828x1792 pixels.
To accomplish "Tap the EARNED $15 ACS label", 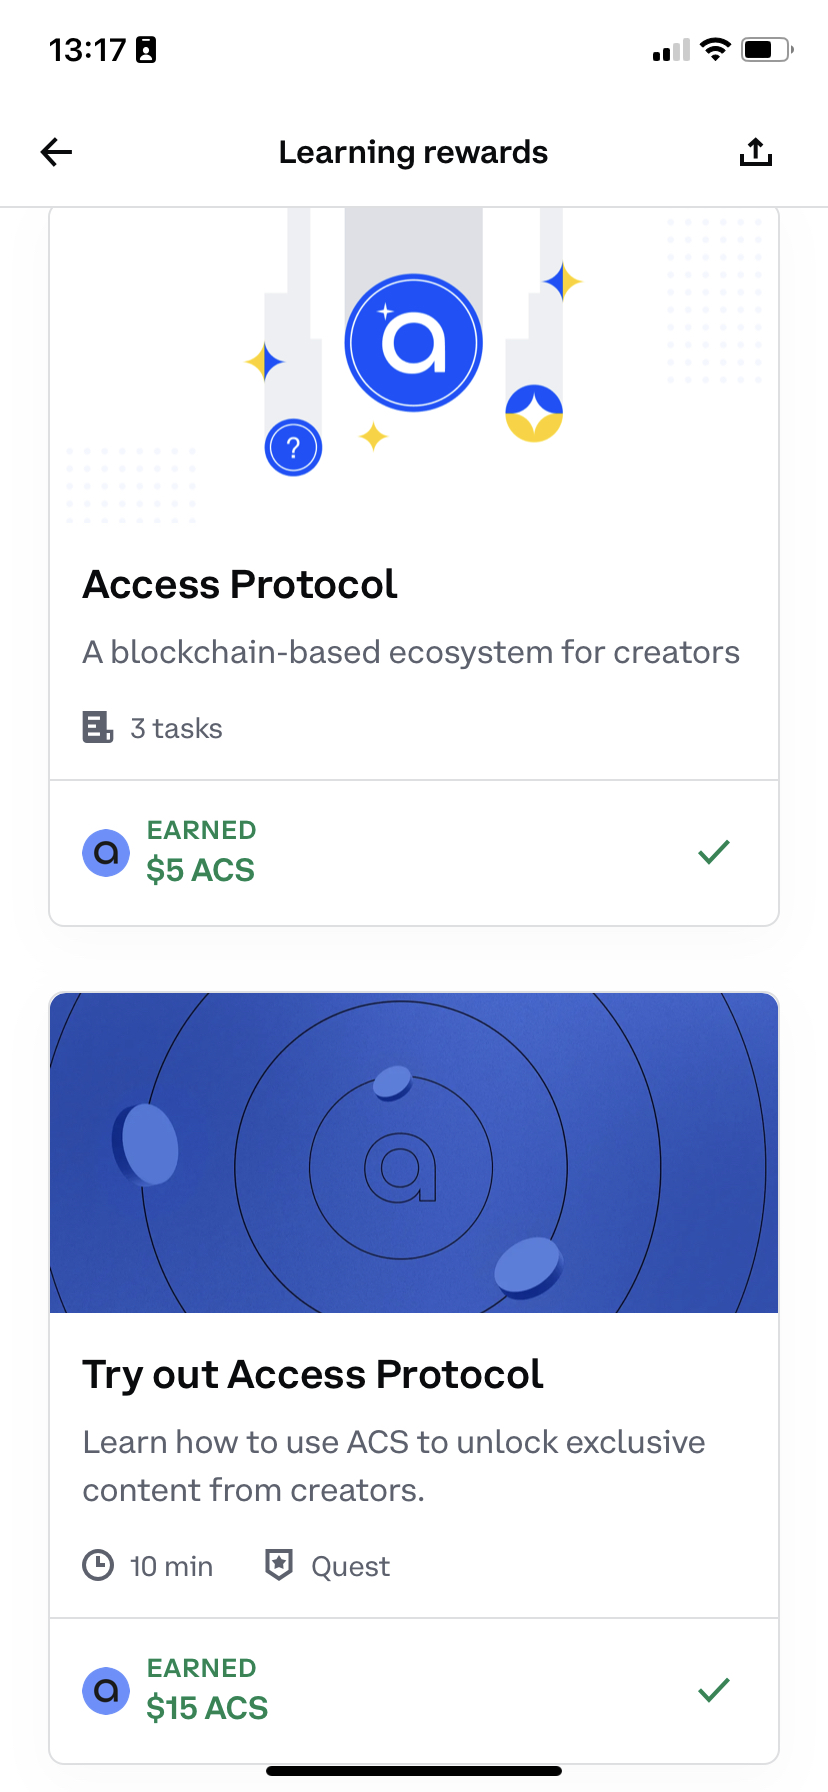I will coord(207,1689).
